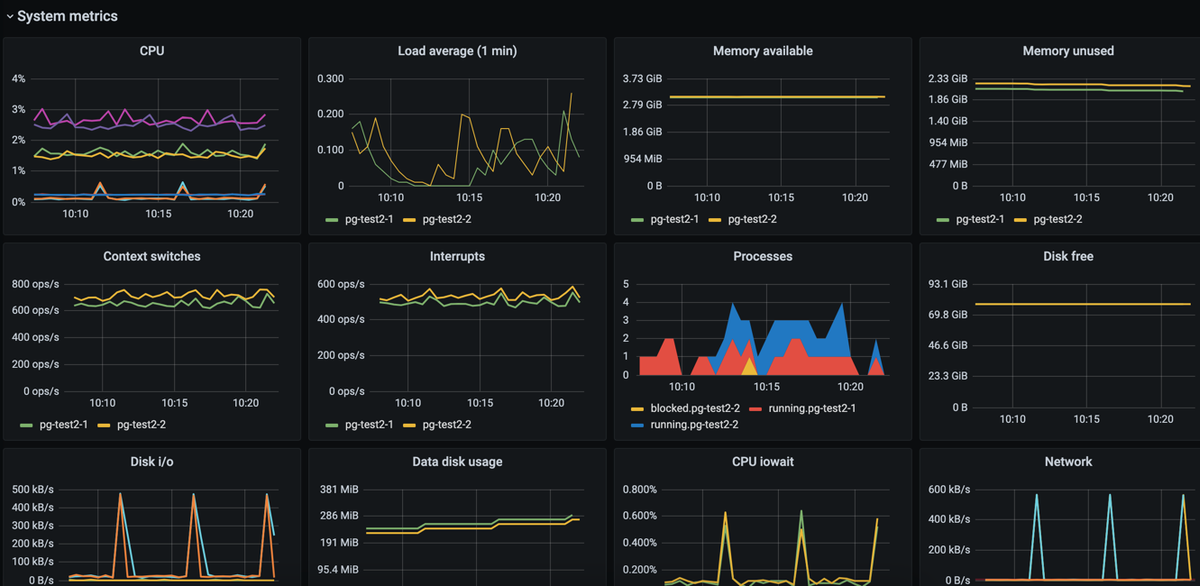
Task: Open the Load average (1 min) panel menu
Action: point(456,50)
